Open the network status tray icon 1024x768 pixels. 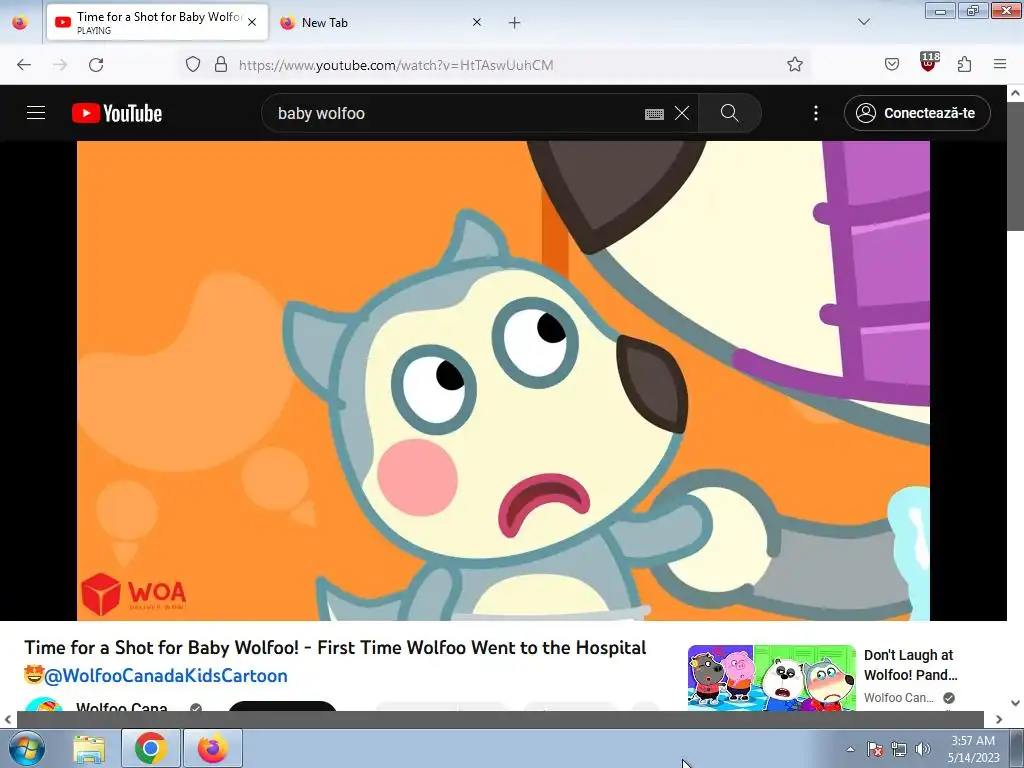pos(899,749)
